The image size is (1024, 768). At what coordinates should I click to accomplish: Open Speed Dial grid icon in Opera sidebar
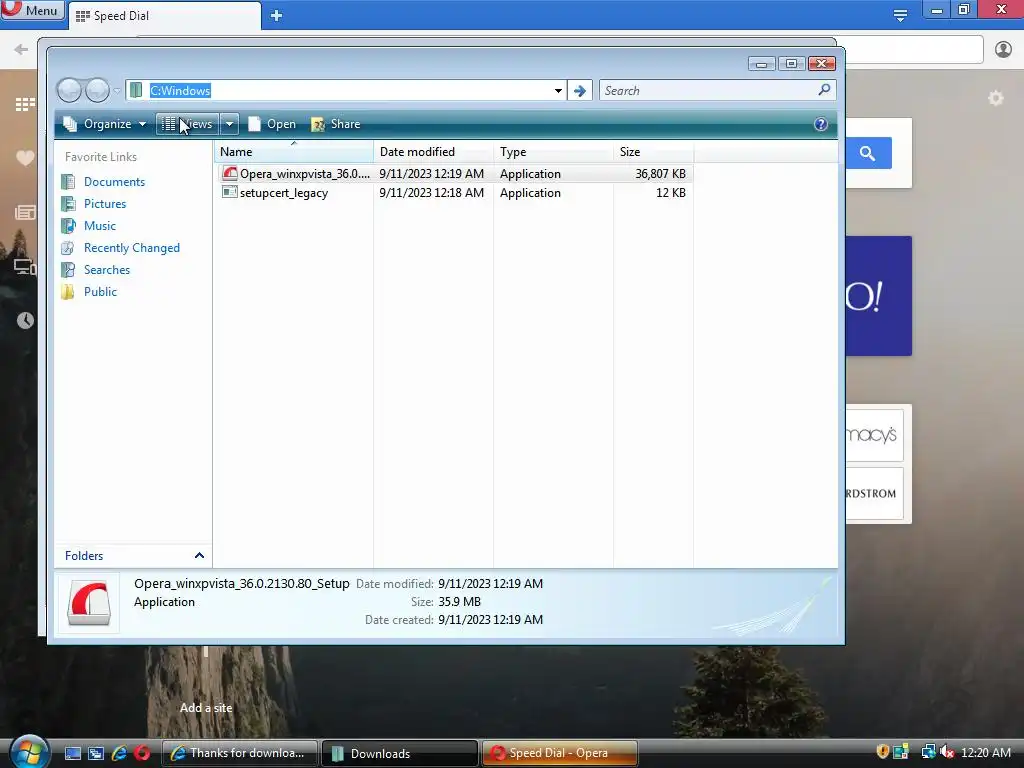(x=25, y=104)
